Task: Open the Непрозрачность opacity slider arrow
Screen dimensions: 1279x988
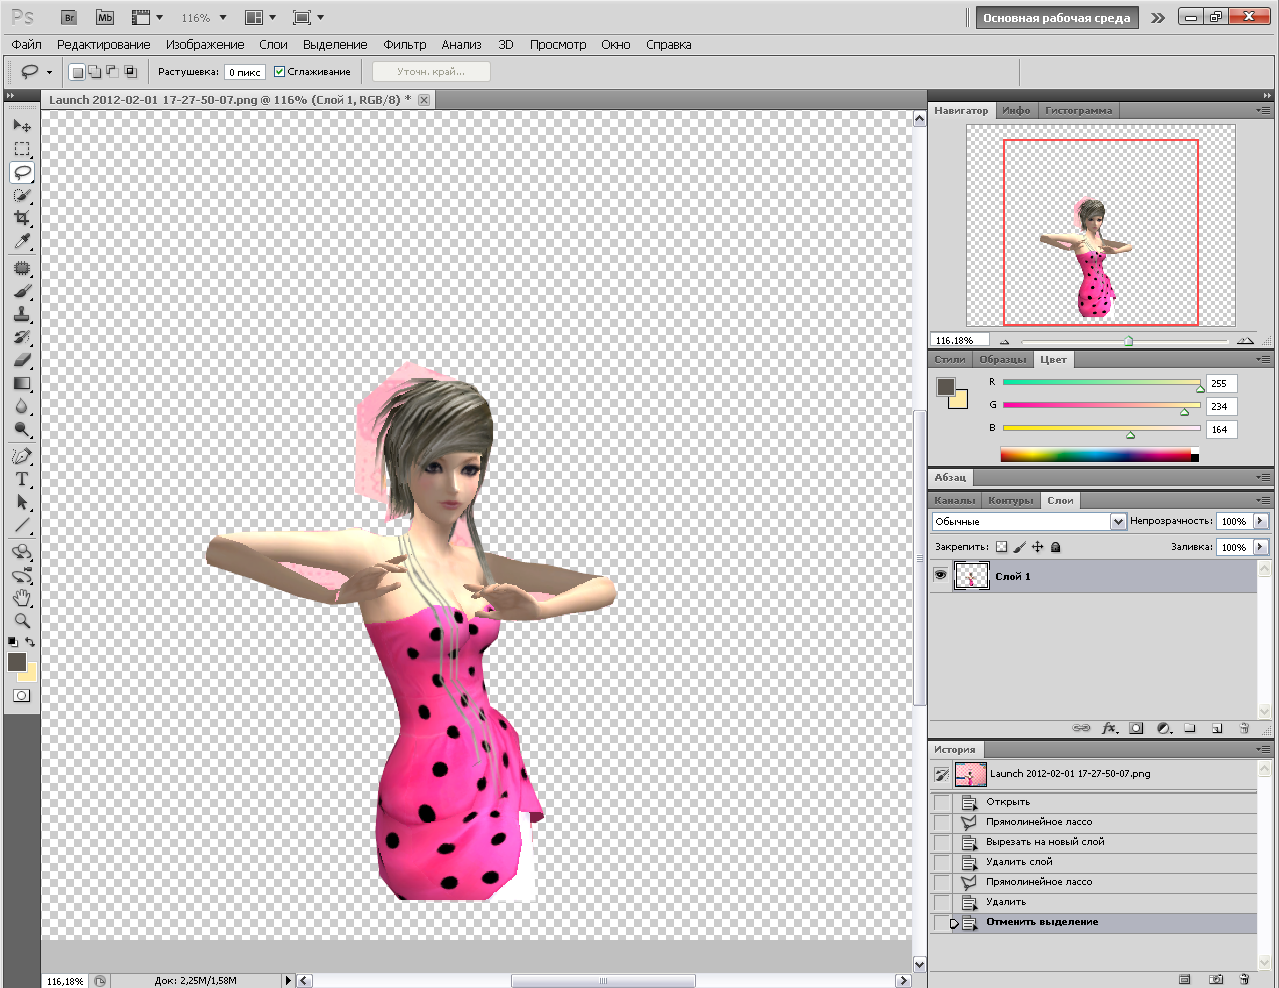Action: (1260, 521)
